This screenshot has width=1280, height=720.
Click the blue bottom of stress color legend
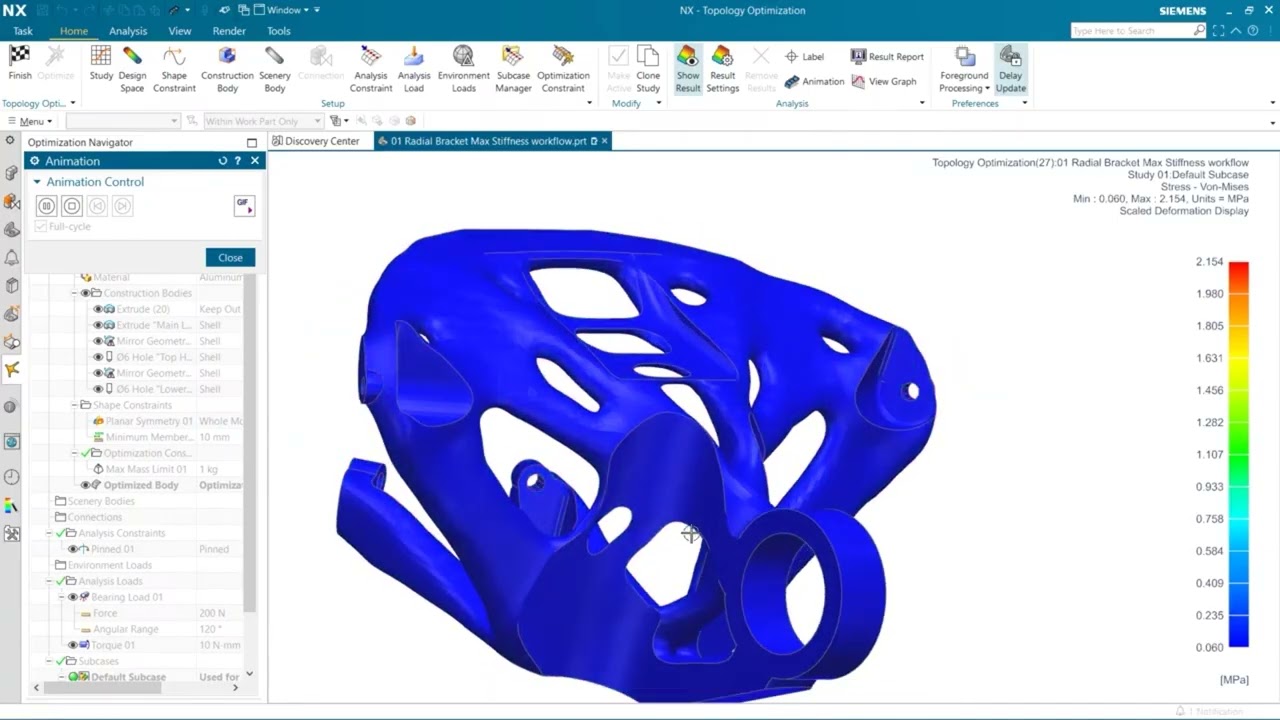pyautogui.click(x=1238, y=638)
